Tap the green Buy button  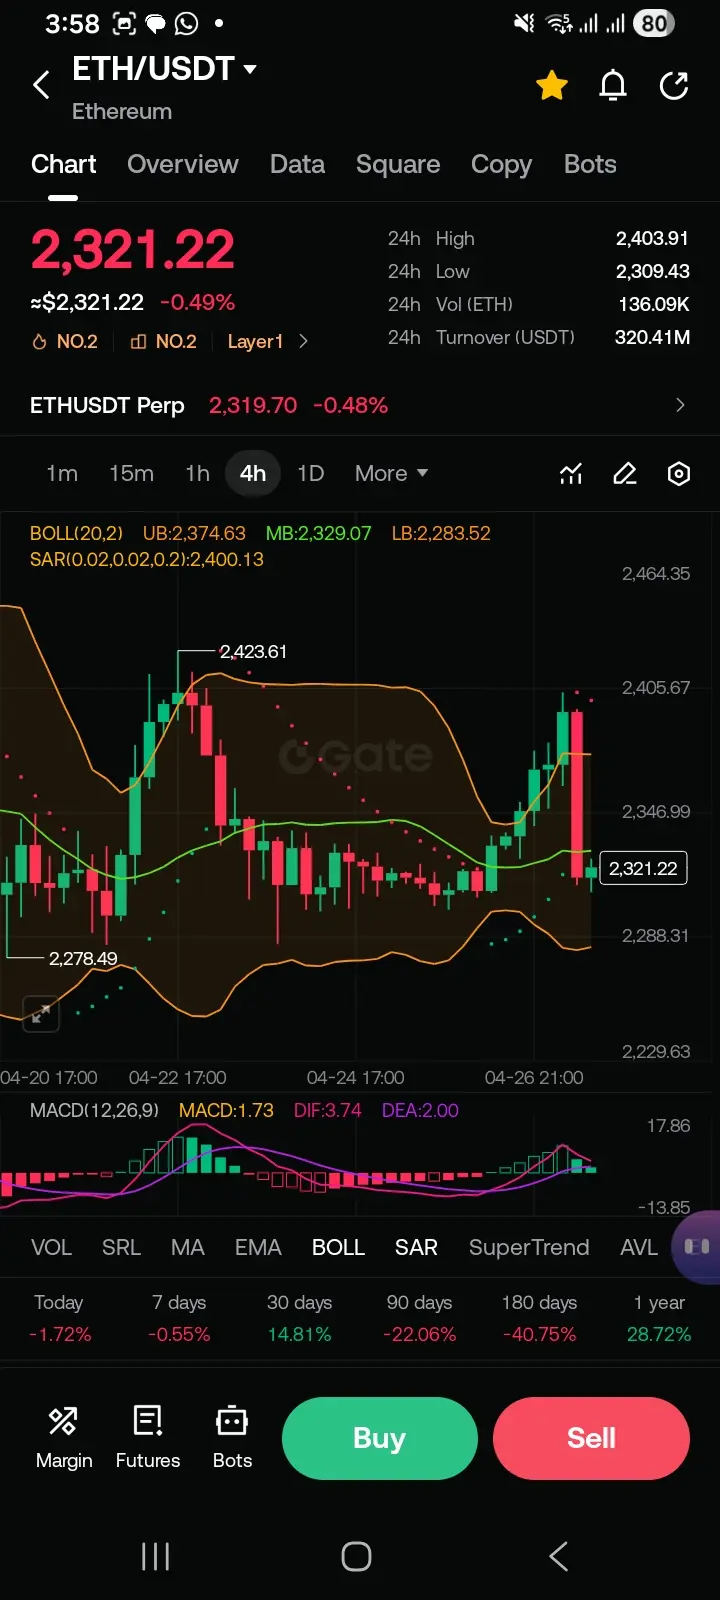coord(379,1438)
